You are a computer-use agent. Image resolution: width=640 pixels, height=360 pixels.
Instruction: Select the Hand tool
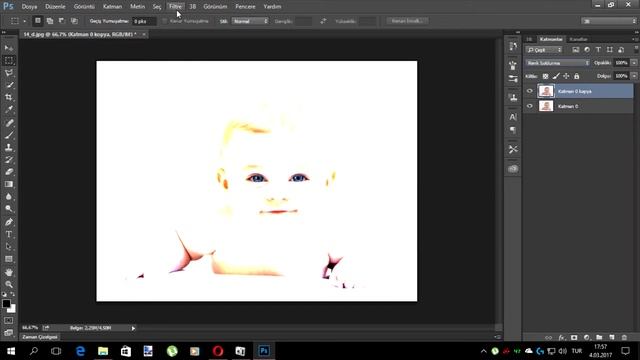click(9, 272)
